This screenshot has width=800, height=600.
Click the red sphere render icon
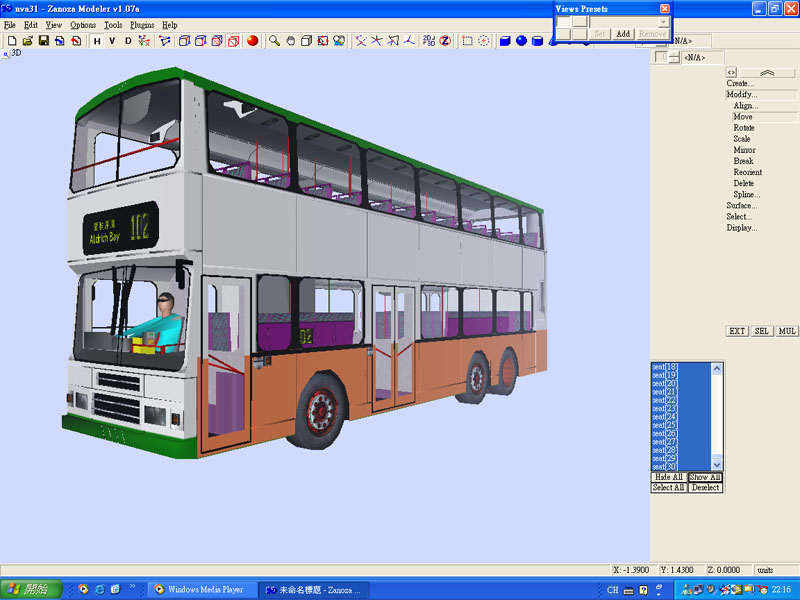252,41
